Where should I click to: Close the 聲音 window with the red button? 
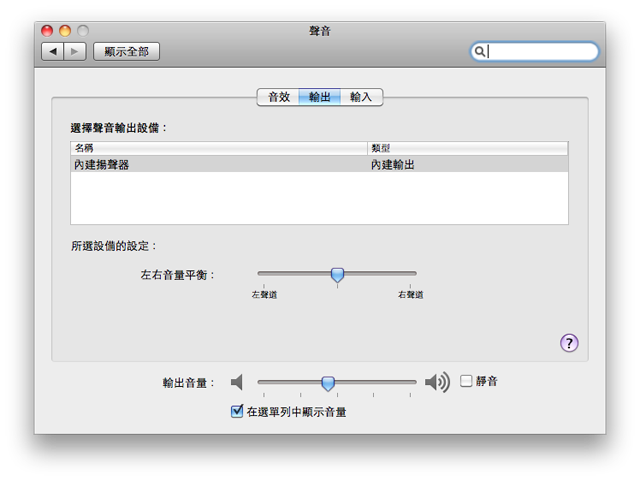47,31
